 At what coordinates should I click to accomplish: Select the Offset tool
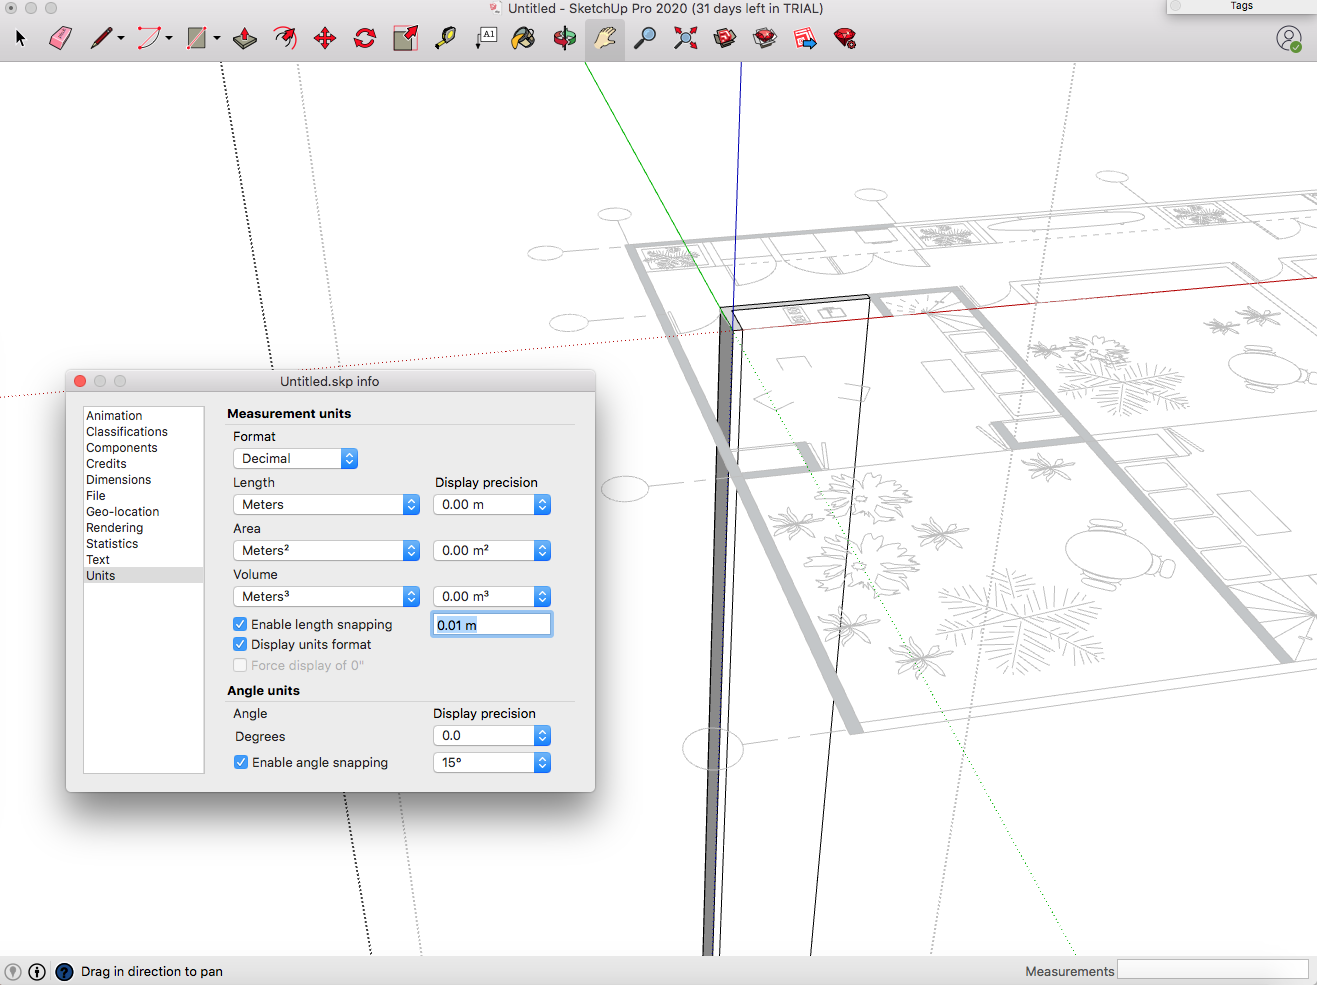tap(285, 39)
